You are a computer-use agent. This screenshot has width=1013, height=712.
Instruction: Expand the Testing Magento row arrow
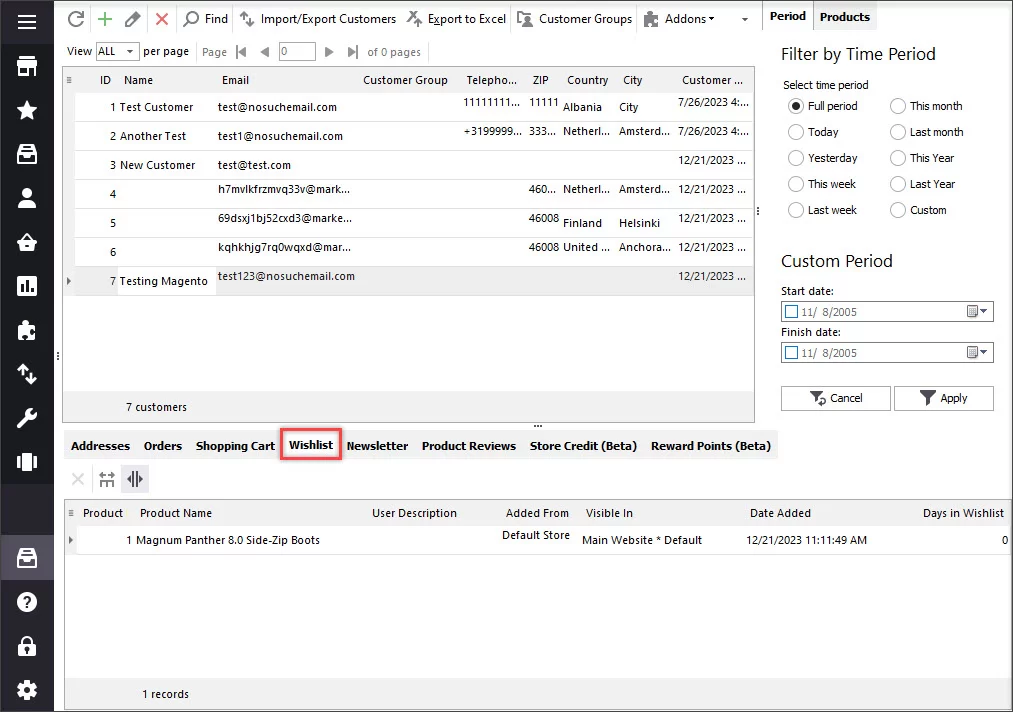(68, 281)
